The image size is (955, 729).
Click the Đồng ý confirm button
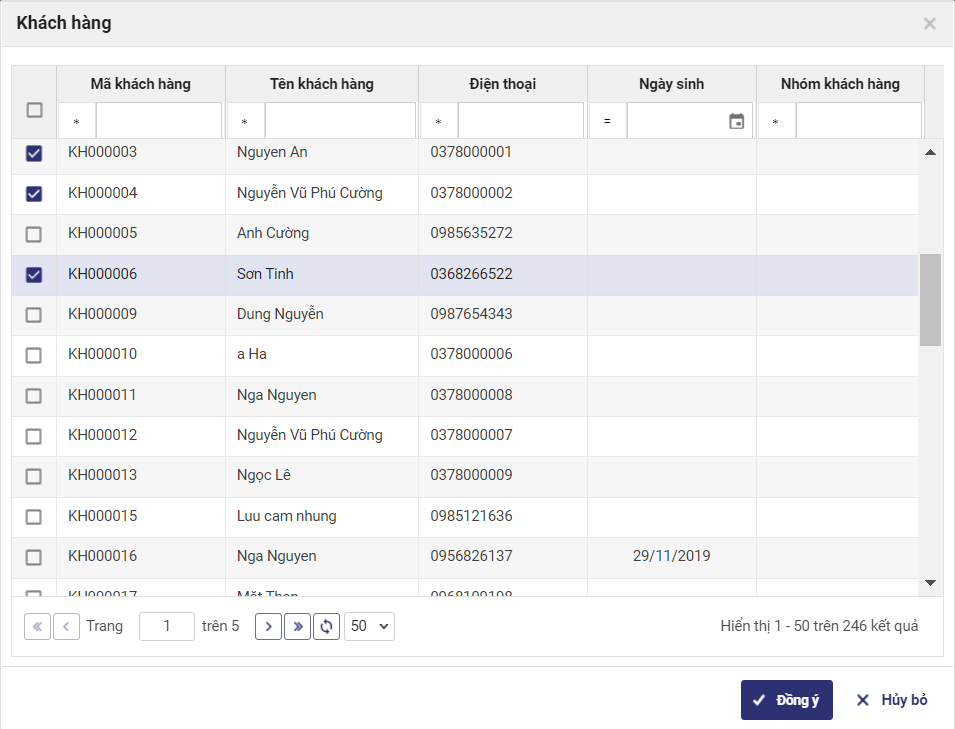tap(786, 700)
